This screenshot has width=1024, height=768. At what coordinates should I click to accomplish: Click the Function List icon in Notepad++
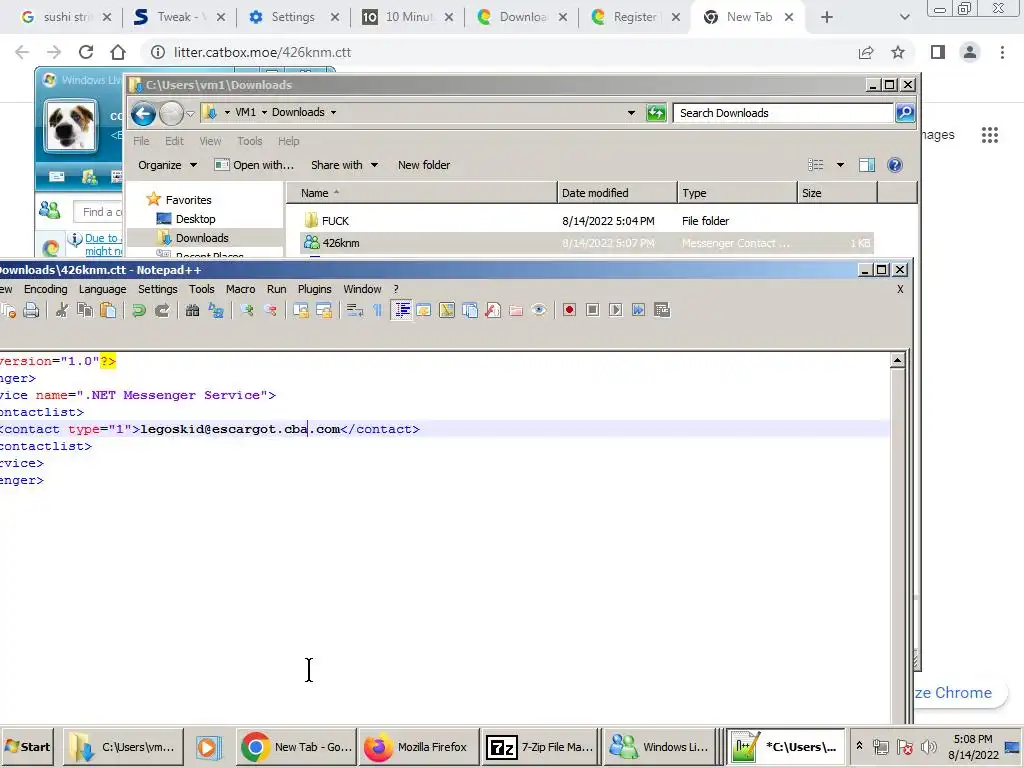(x=493, y=310)
